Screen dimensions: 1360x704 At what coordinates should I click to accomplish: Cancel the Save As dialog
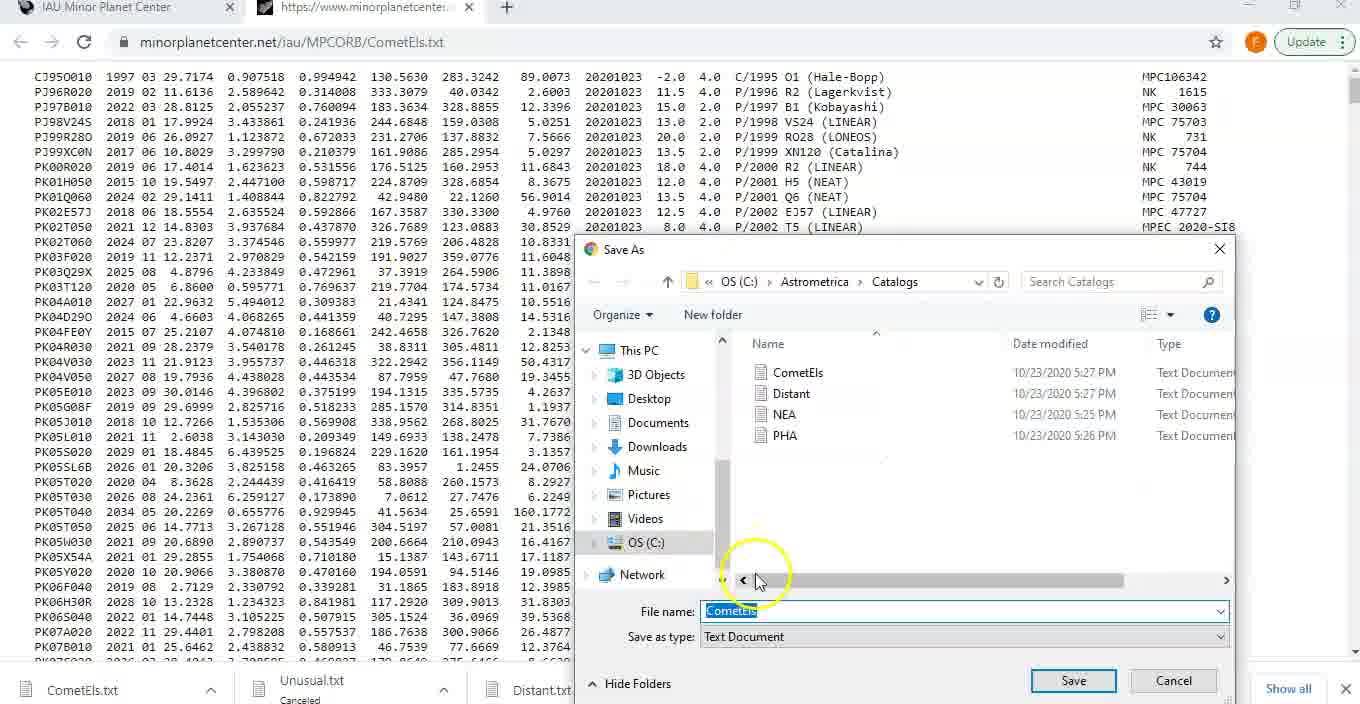point(1173,681)
